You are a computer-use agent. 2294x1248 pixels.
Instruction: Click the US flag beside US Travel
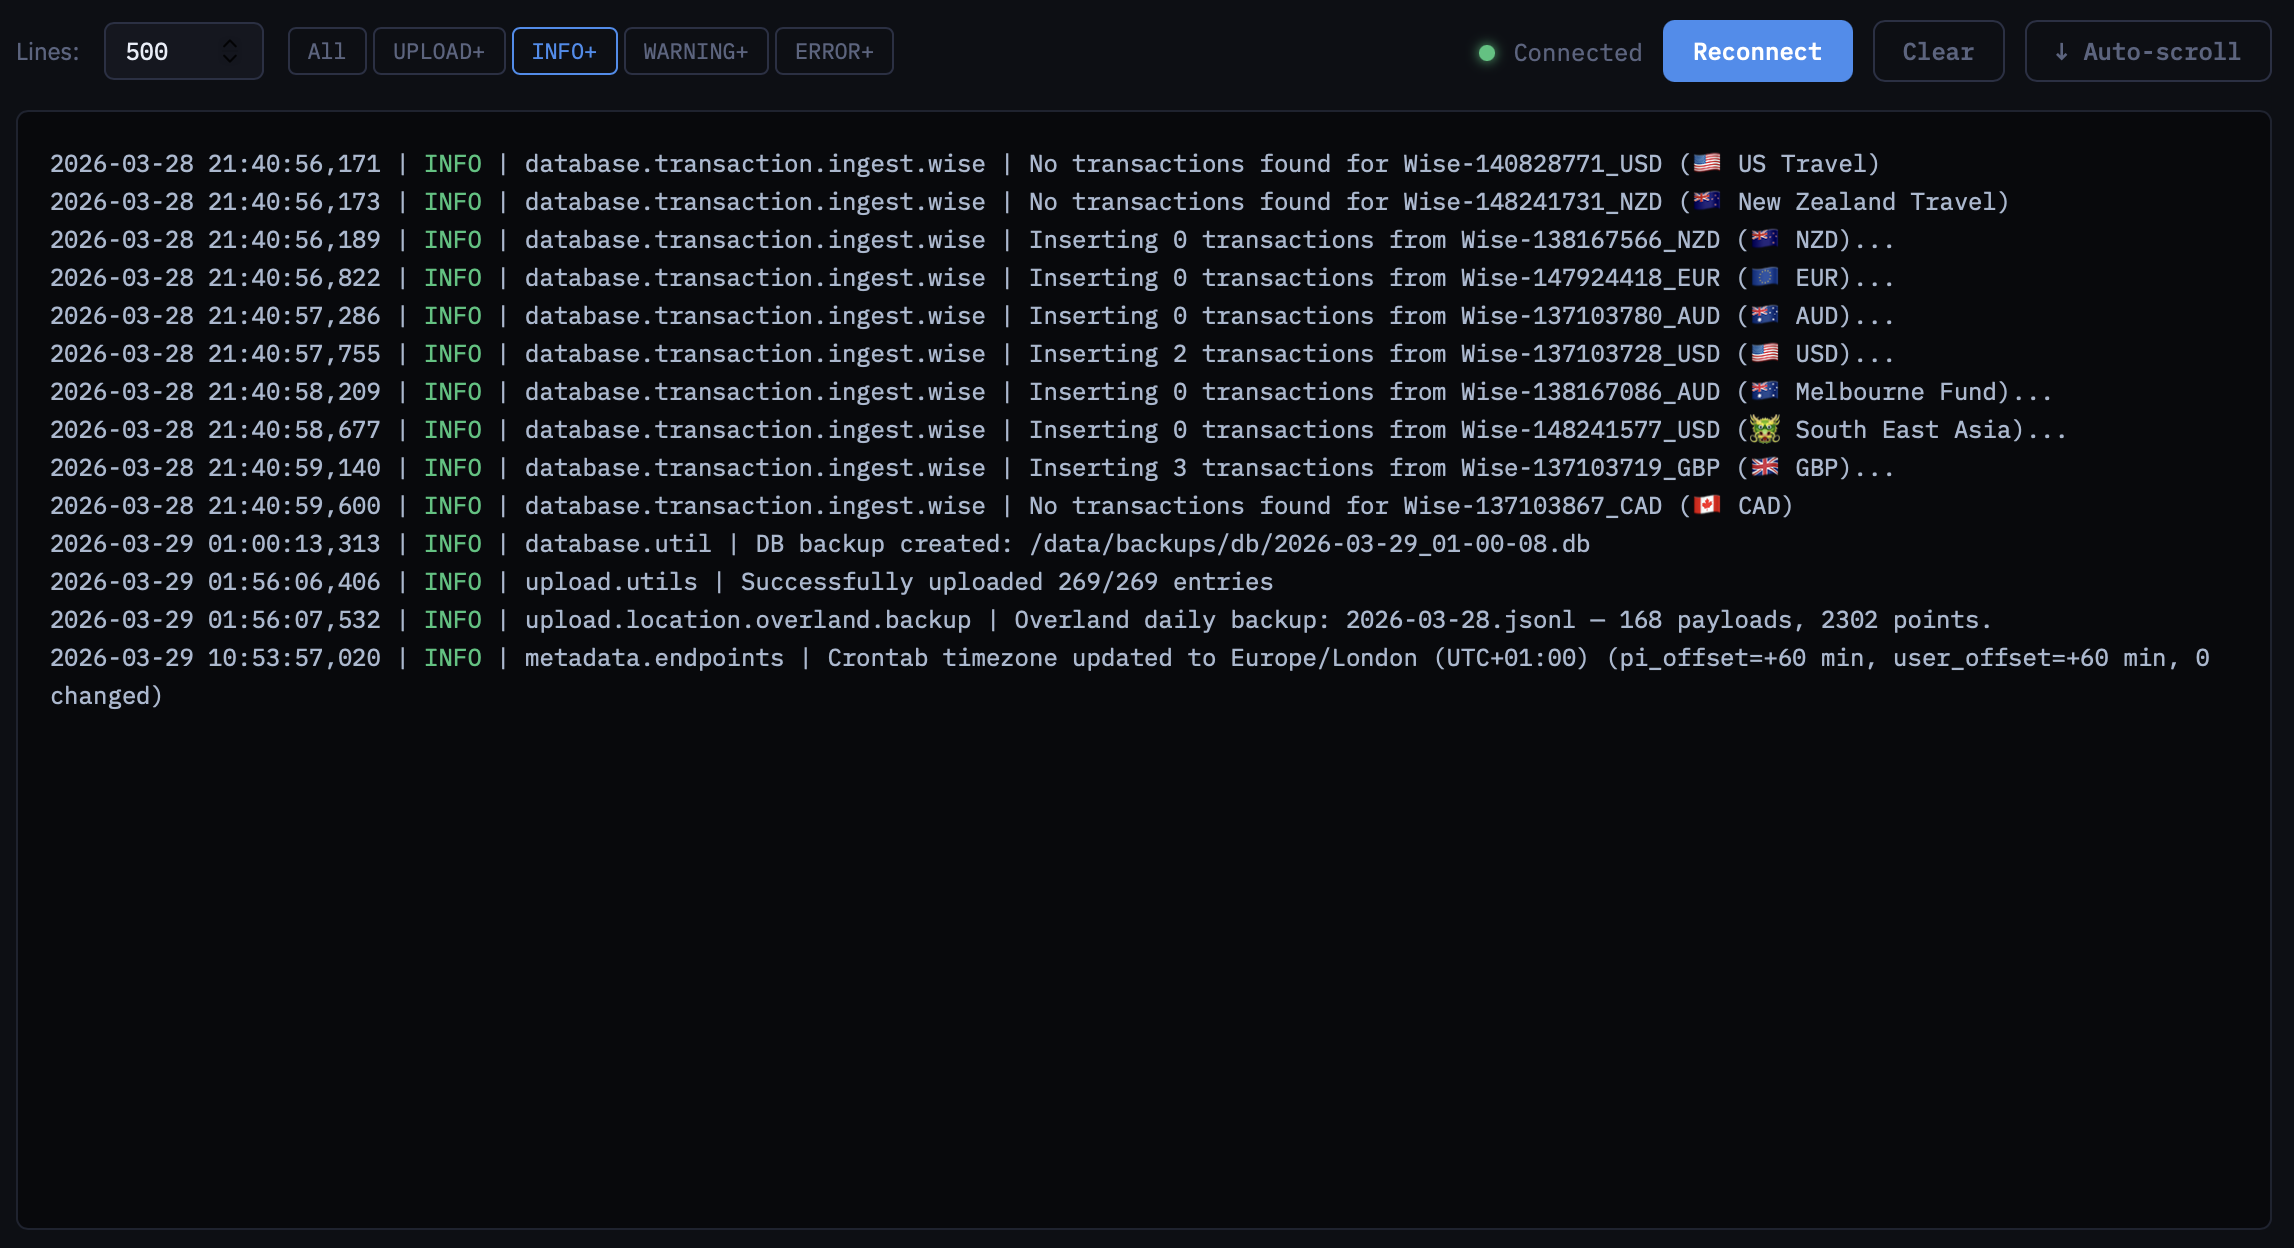[1707, 163]
